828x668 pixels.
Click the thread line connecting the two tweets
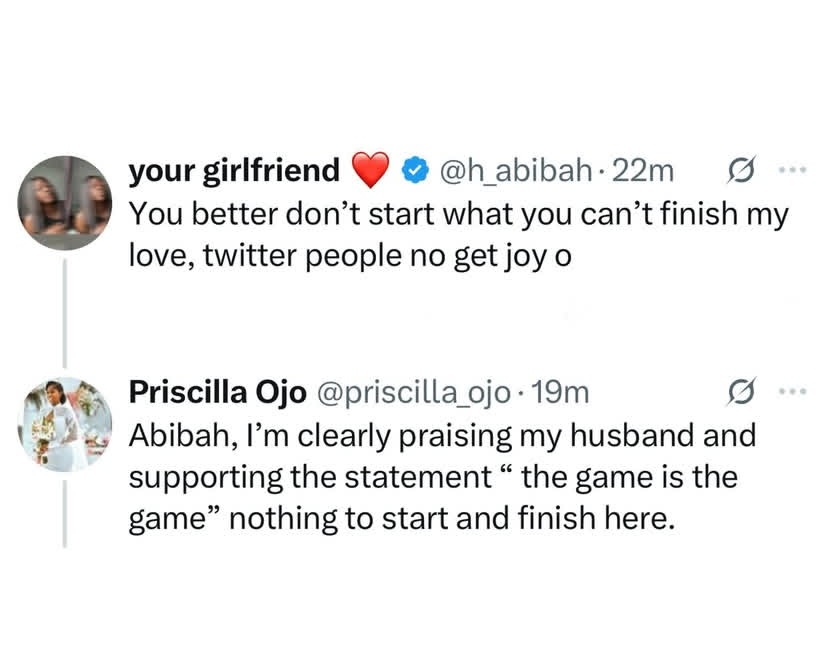click(65, 310)
